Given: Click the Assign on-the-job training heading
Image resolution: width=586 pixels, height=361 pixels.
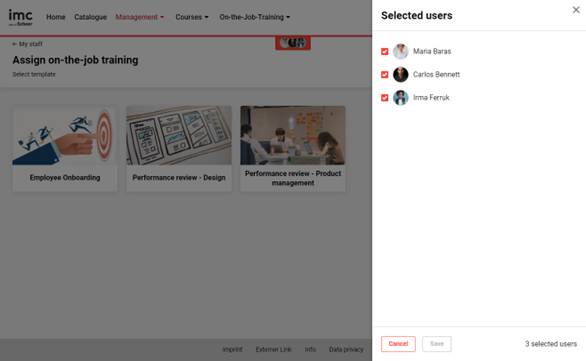Looking at the screenshot, I should coord(75,60).
